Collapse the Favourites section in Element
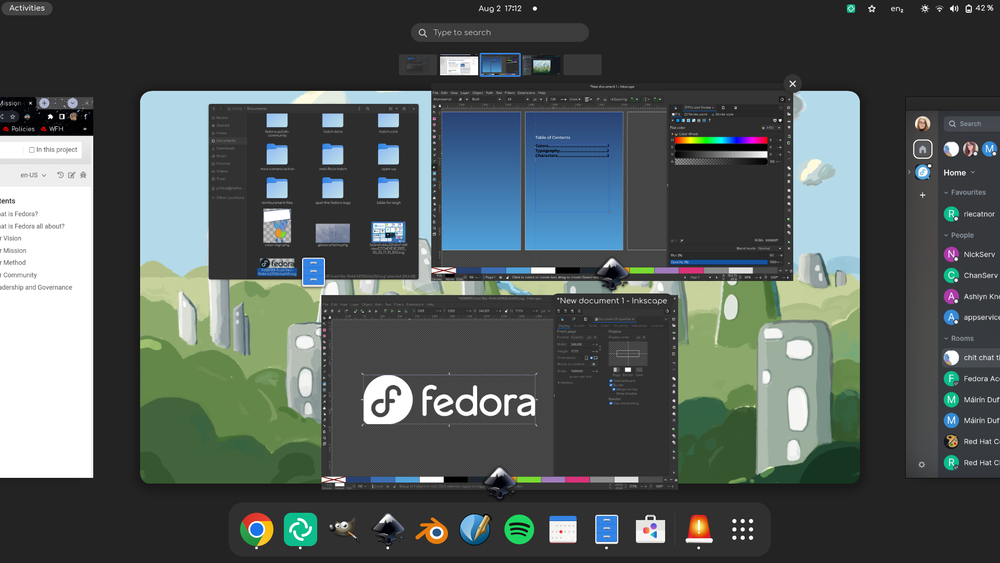This screenshot has height=563, width=1000. tap(965, 193)
